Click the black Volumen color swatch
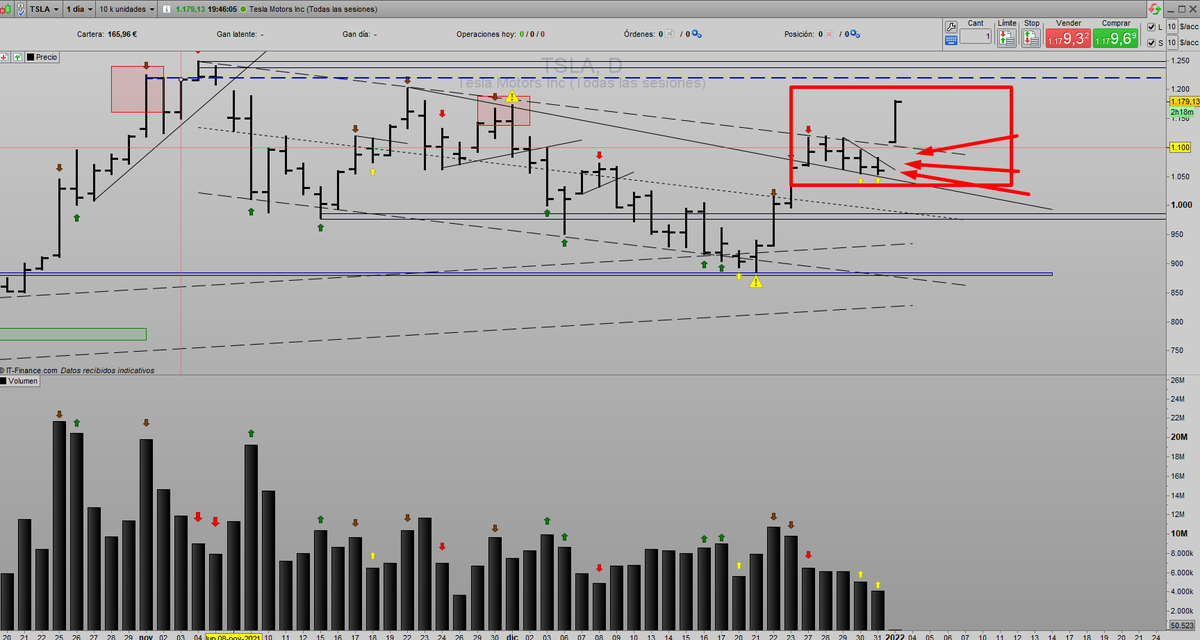The width and height of the screenshot is (1200, 640). click(4, 380)
